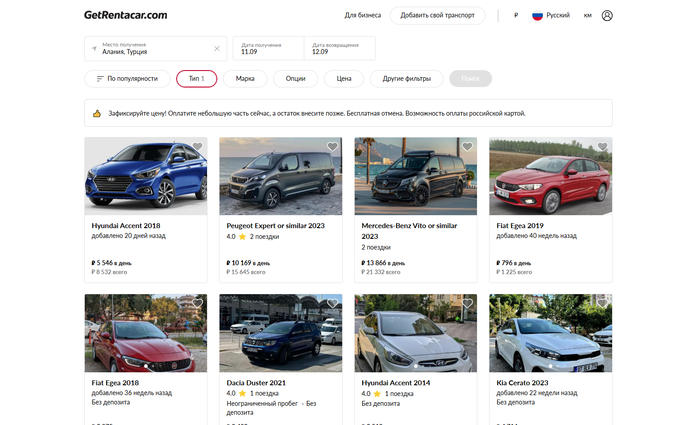Favorite the Fiat Egea 2019 heart
The width and height of the screenshot is (700, 425).
tap(602, 146)
